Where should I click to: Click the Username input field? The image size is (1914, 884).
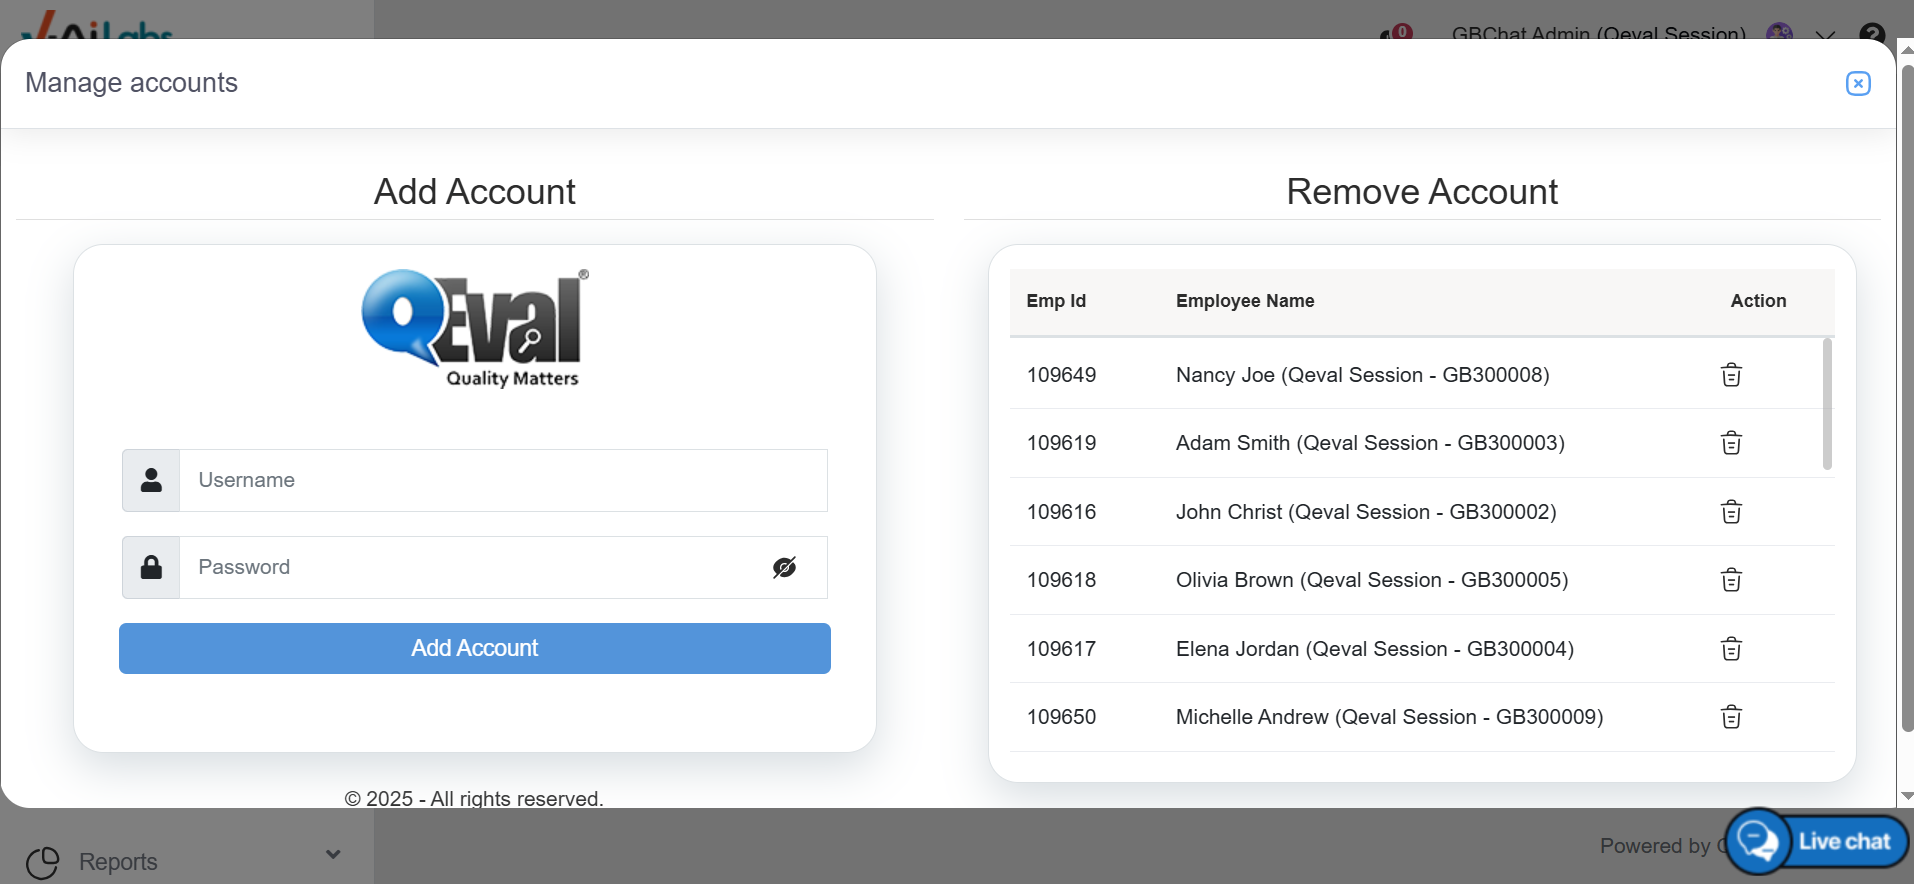pyautogui.click(x=503, y=480)
